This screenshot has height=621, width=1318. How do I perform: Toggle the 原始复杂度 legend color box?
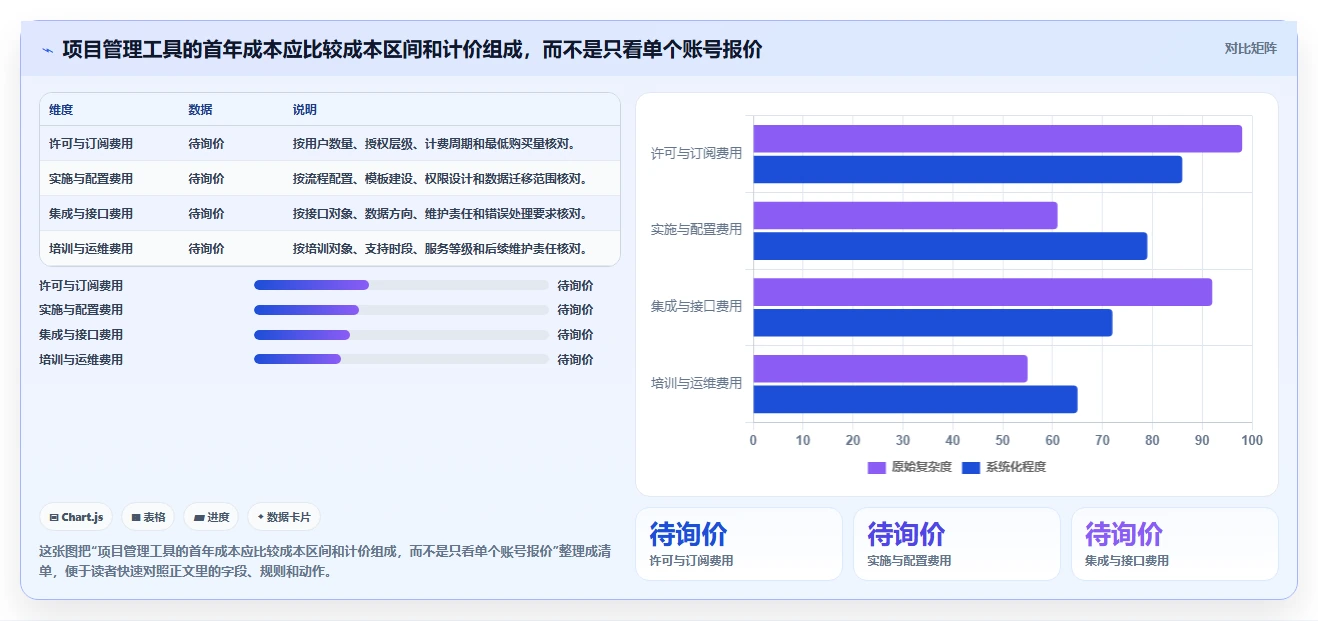(877, 467)
